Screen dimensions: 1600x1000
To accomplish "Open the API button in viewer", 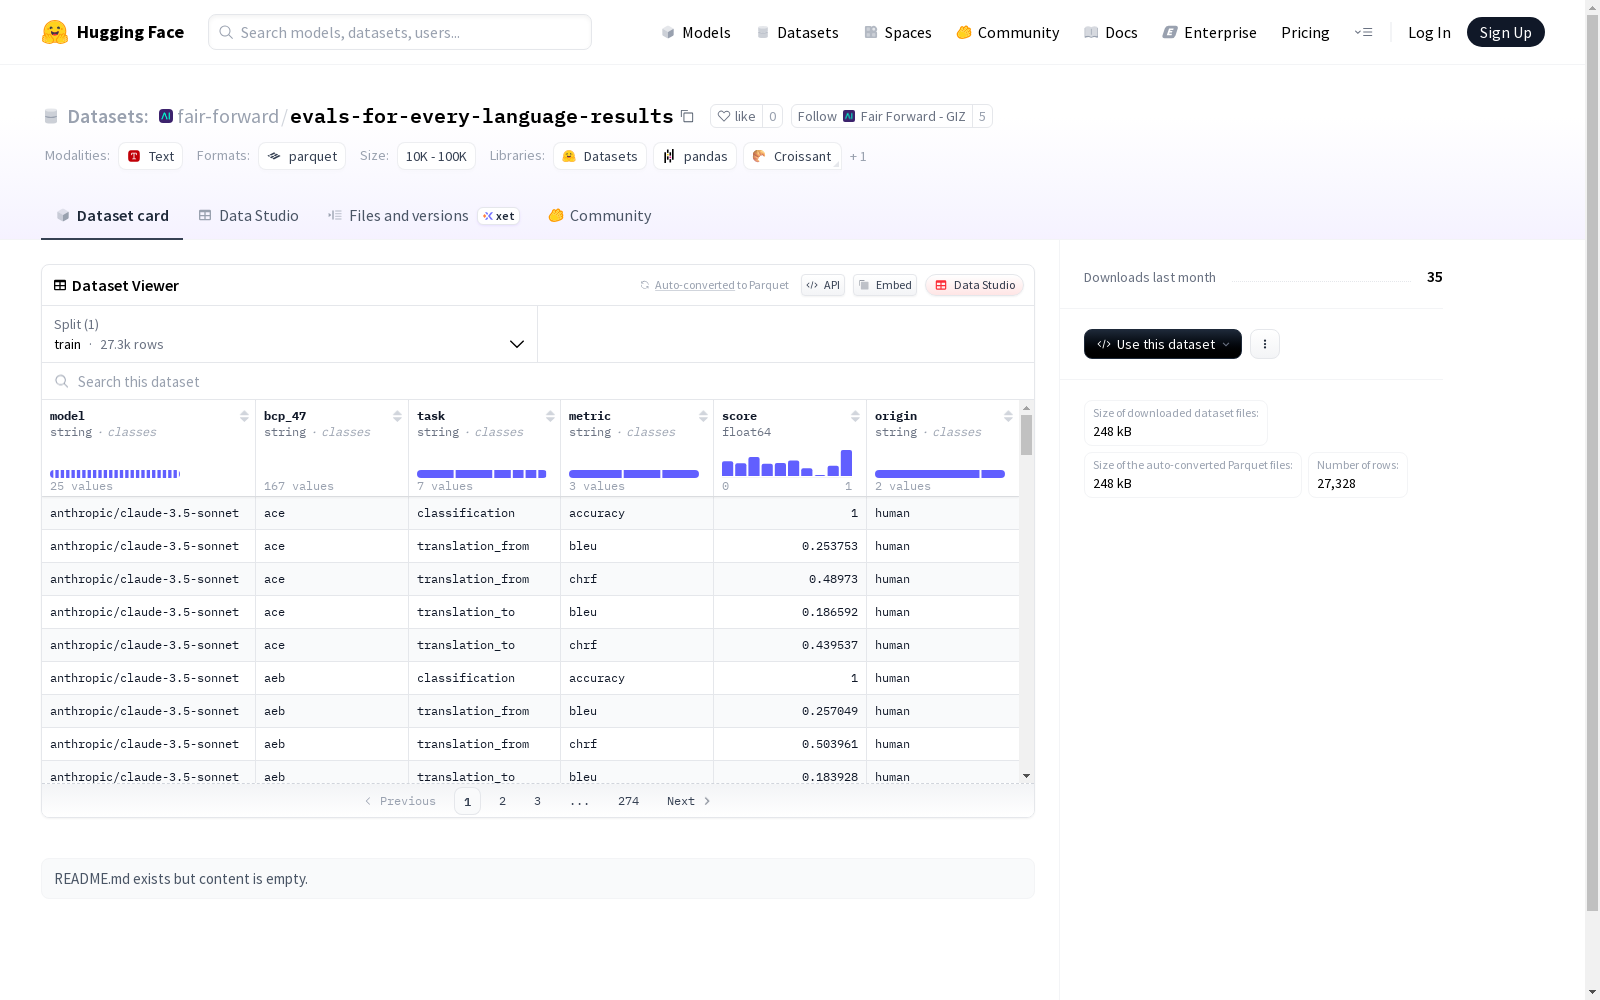I will coord(823,285).
